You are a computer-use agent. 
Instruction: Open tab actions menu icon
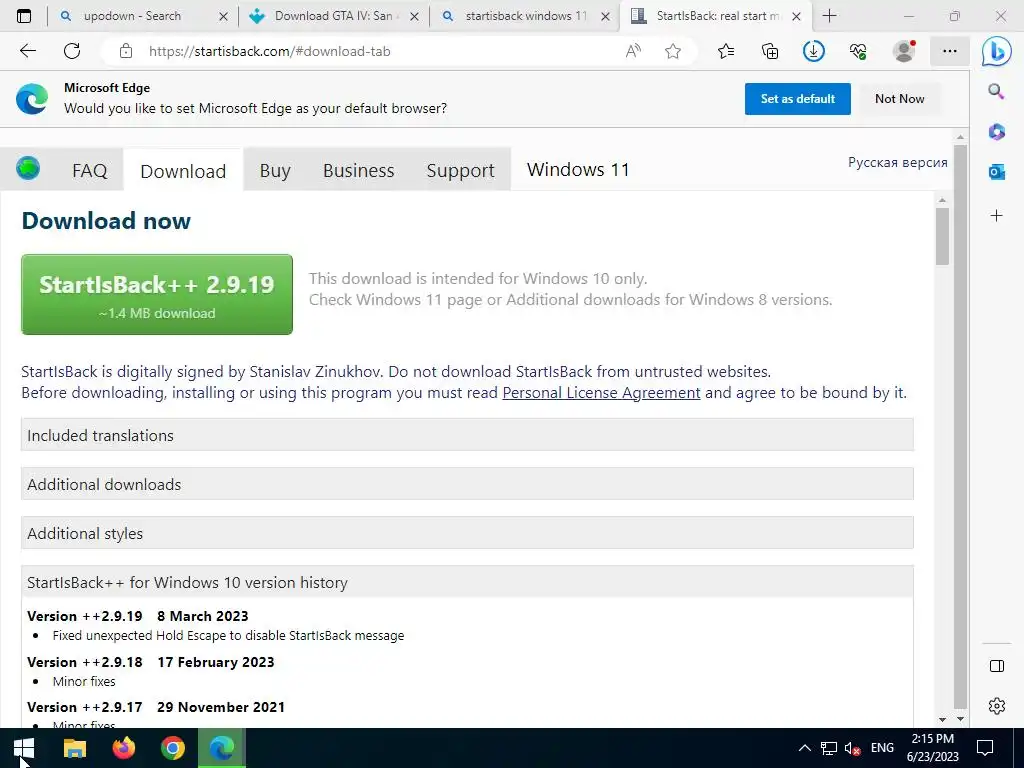point(24,16)
